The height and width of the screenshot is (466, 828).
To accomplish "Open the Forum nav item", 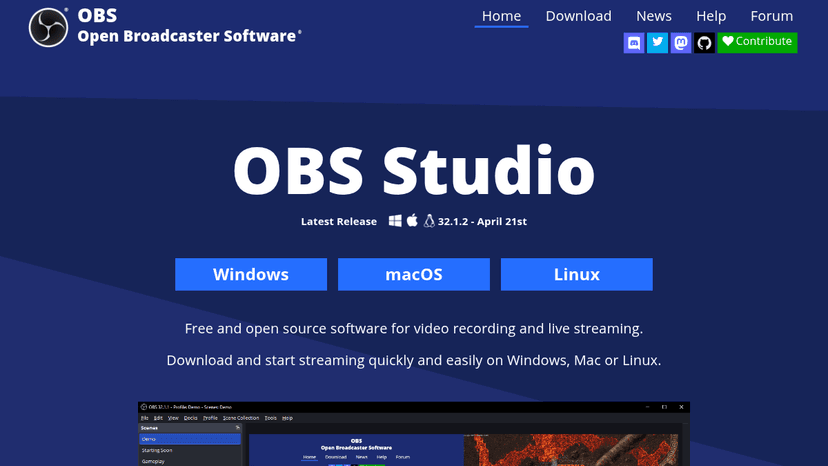I will pyautogui.click(x=771, y=16).
